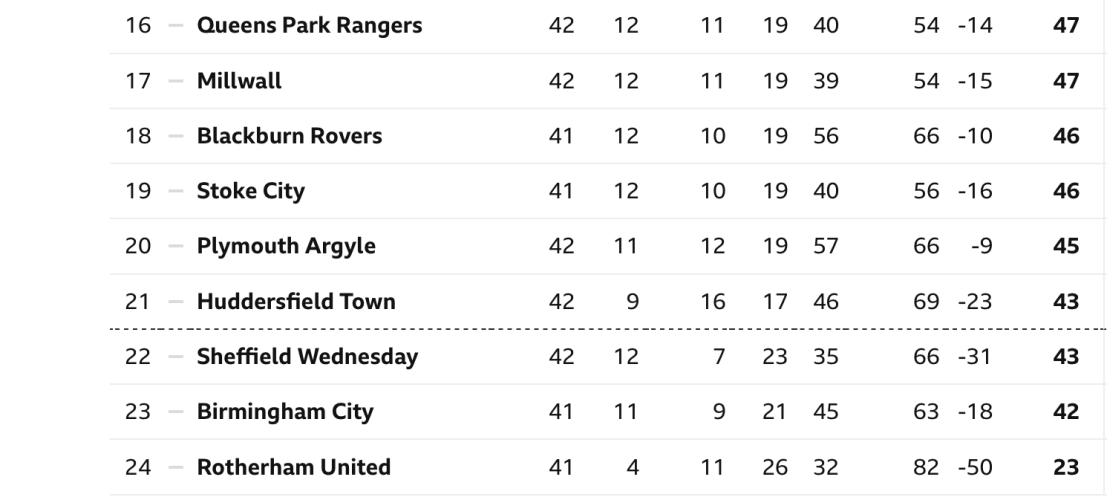The width and height of the screenshot is (1107, 500).
Task: Click the Huddersfield Town team name
Action: (x=296, y=301)
